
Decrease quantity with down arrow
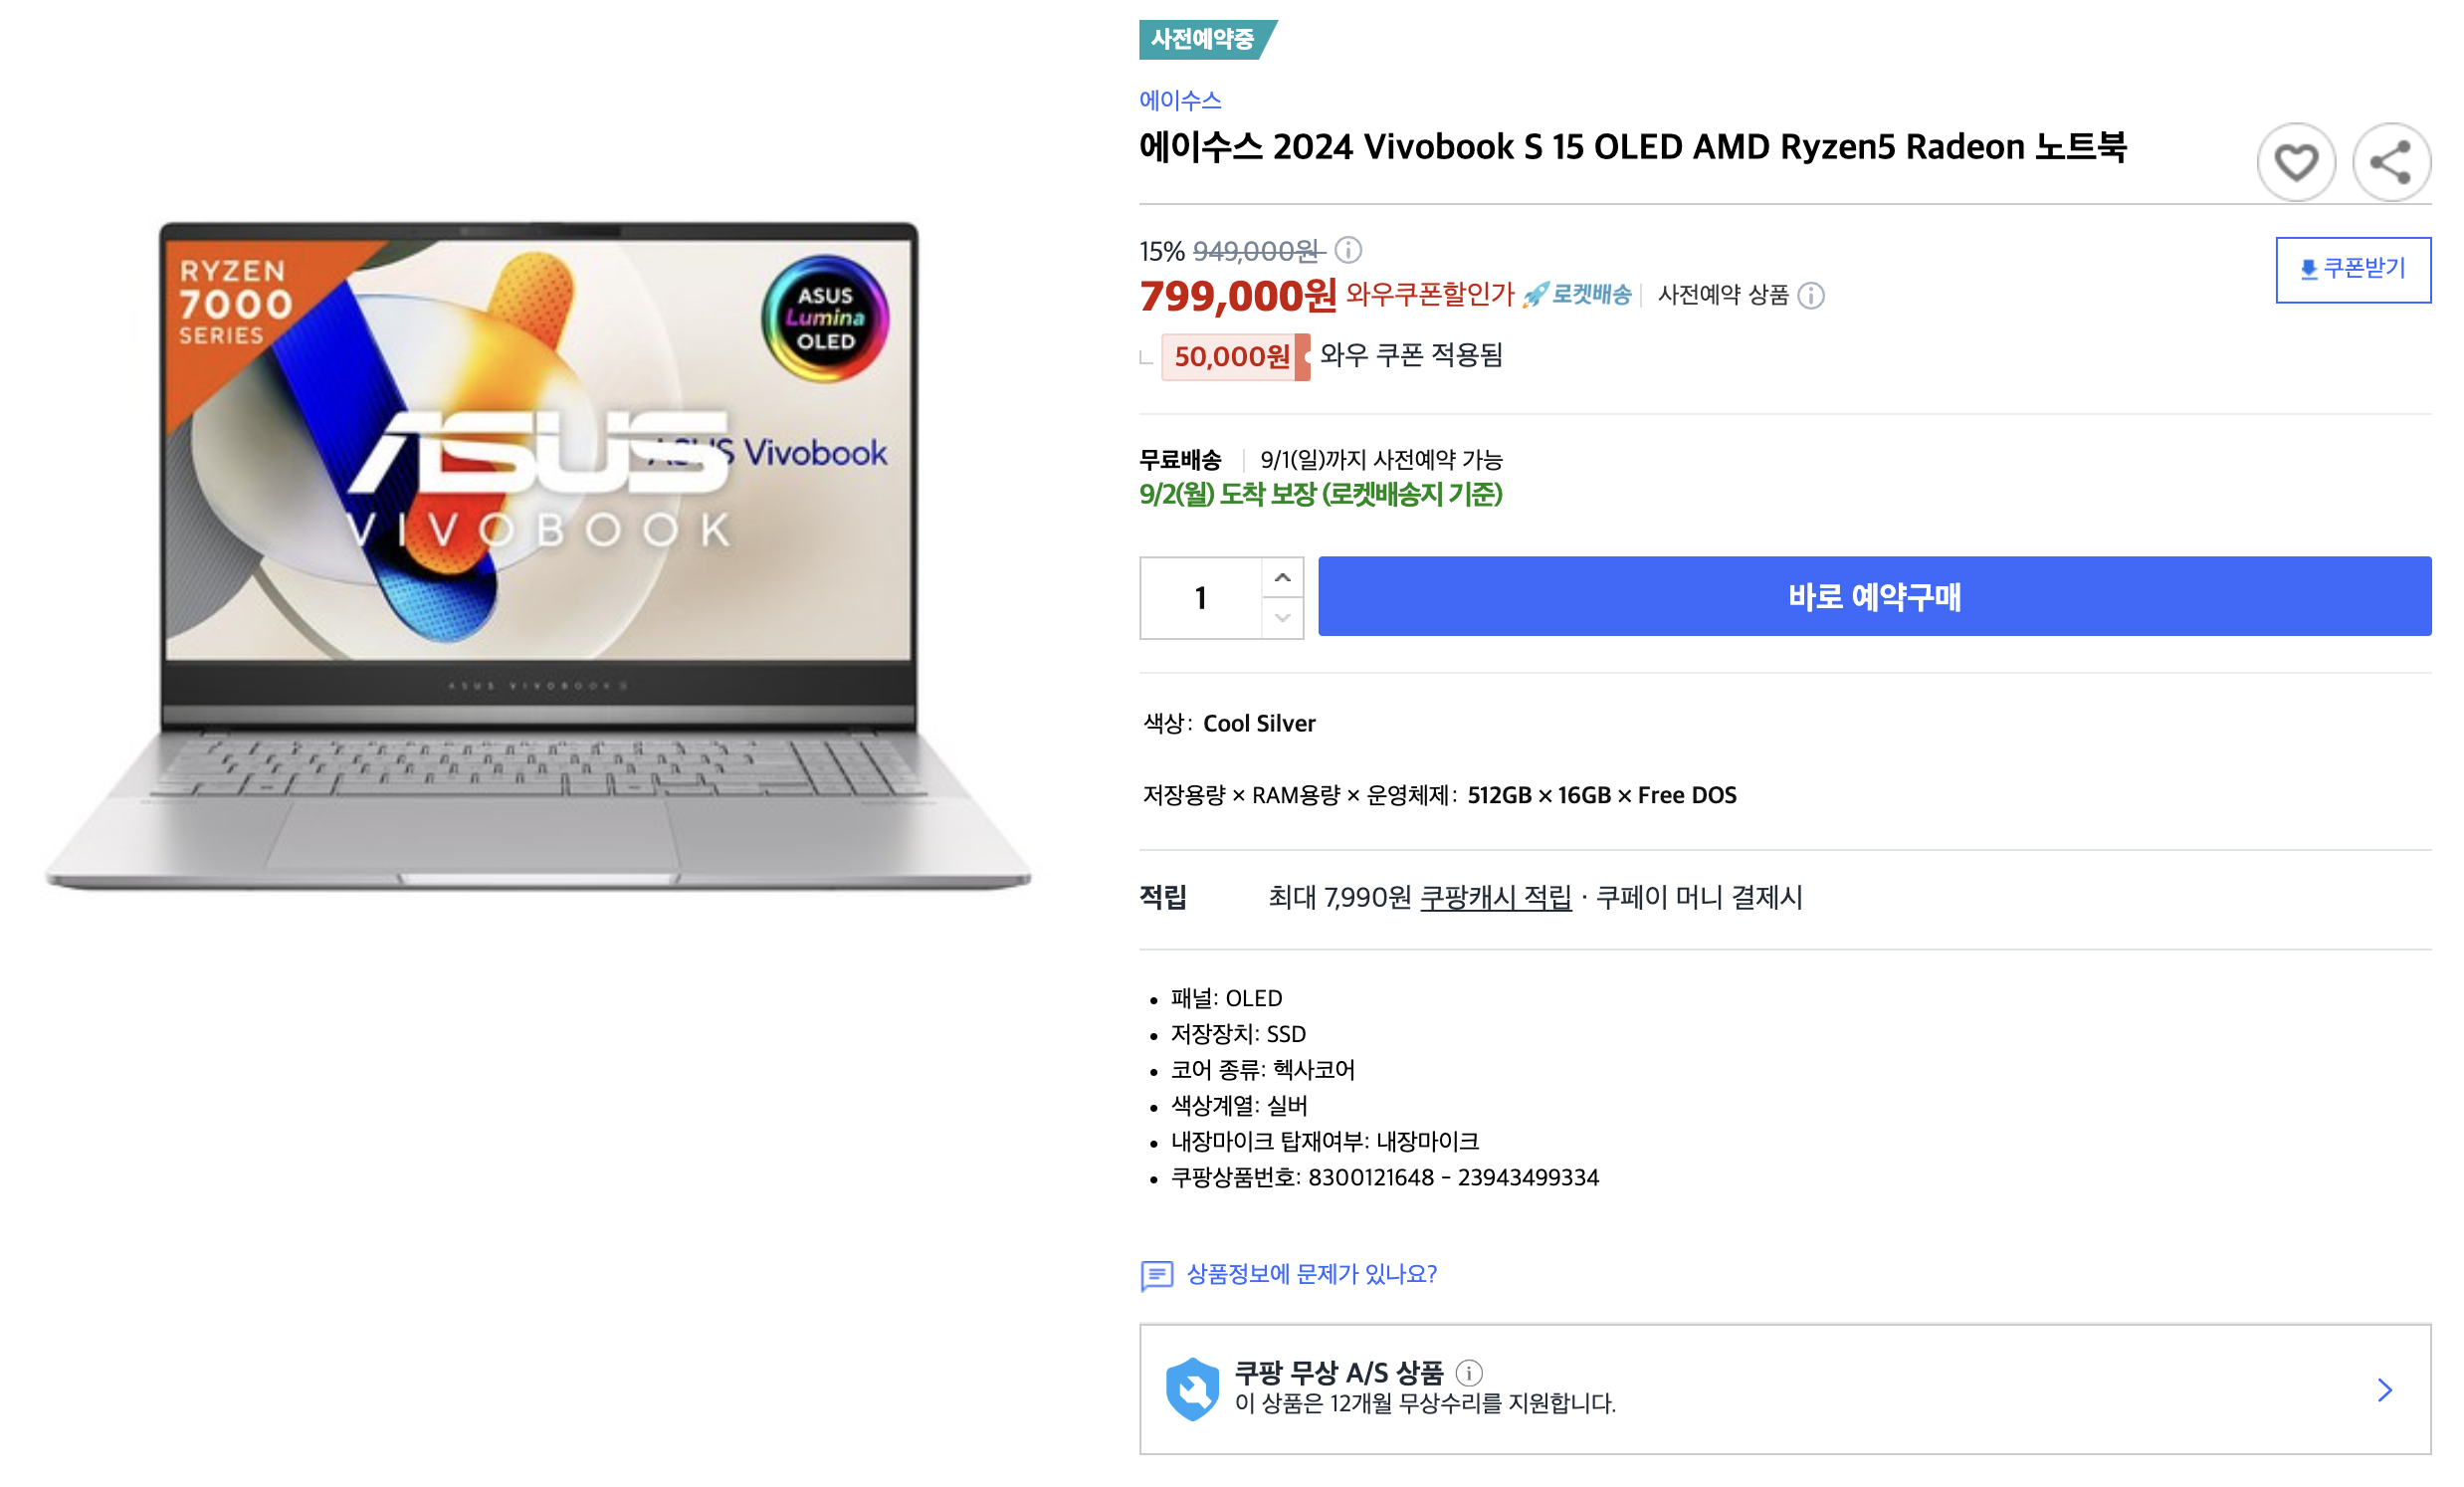click(1282, 618)
